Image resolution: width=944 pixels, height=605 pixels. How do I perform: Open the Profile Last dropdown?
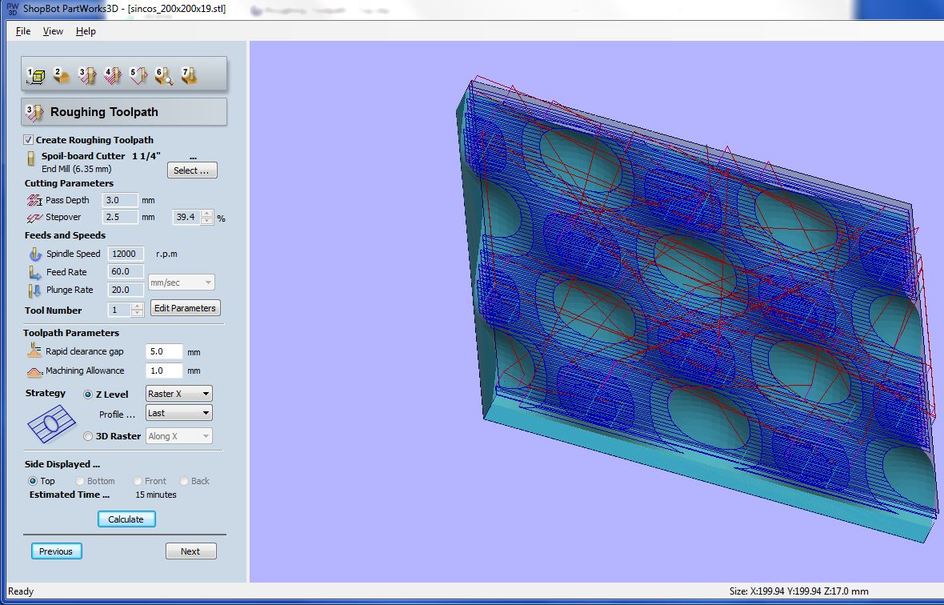(179, 413)
